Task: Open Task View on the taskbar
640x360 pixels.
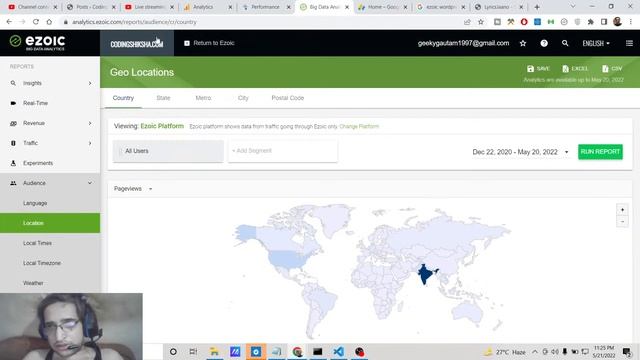Action: (x=193, y=351)
